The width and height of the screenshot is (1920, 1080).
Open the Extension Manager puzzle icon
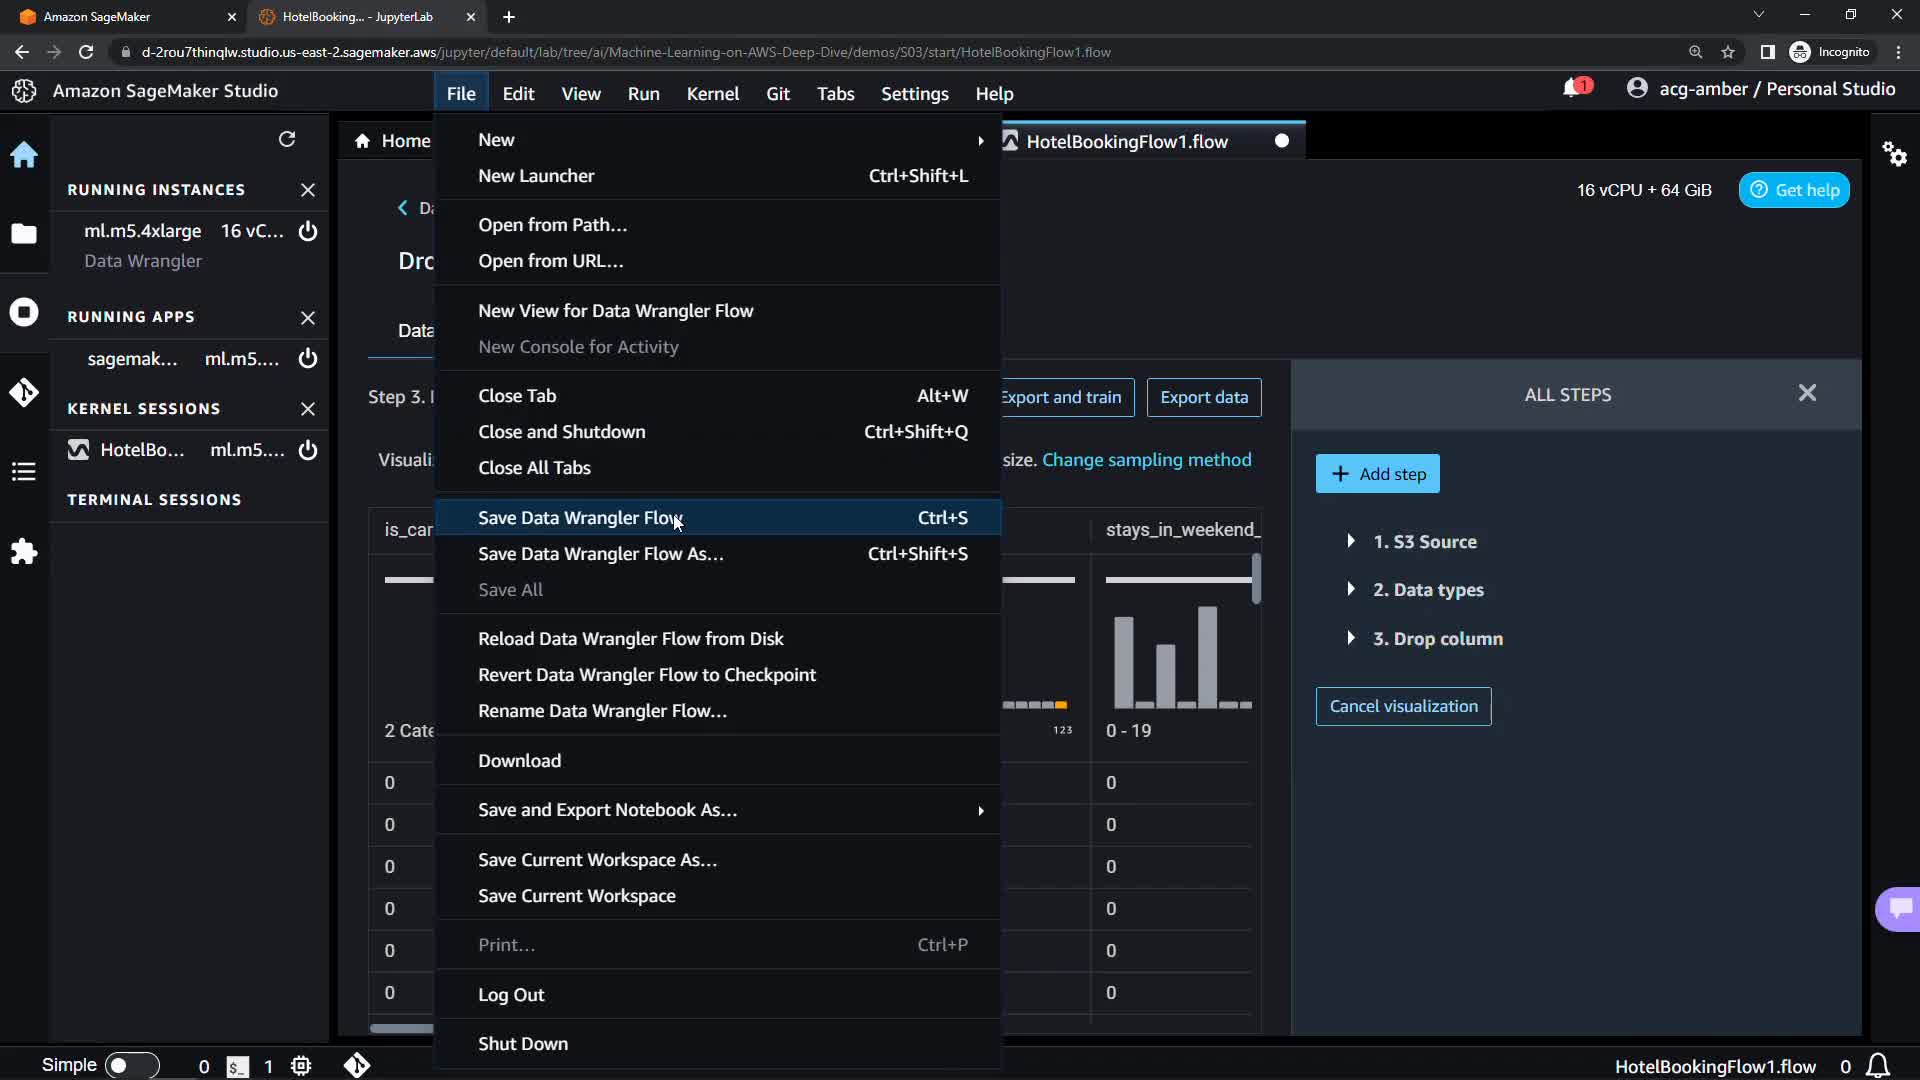24,552
